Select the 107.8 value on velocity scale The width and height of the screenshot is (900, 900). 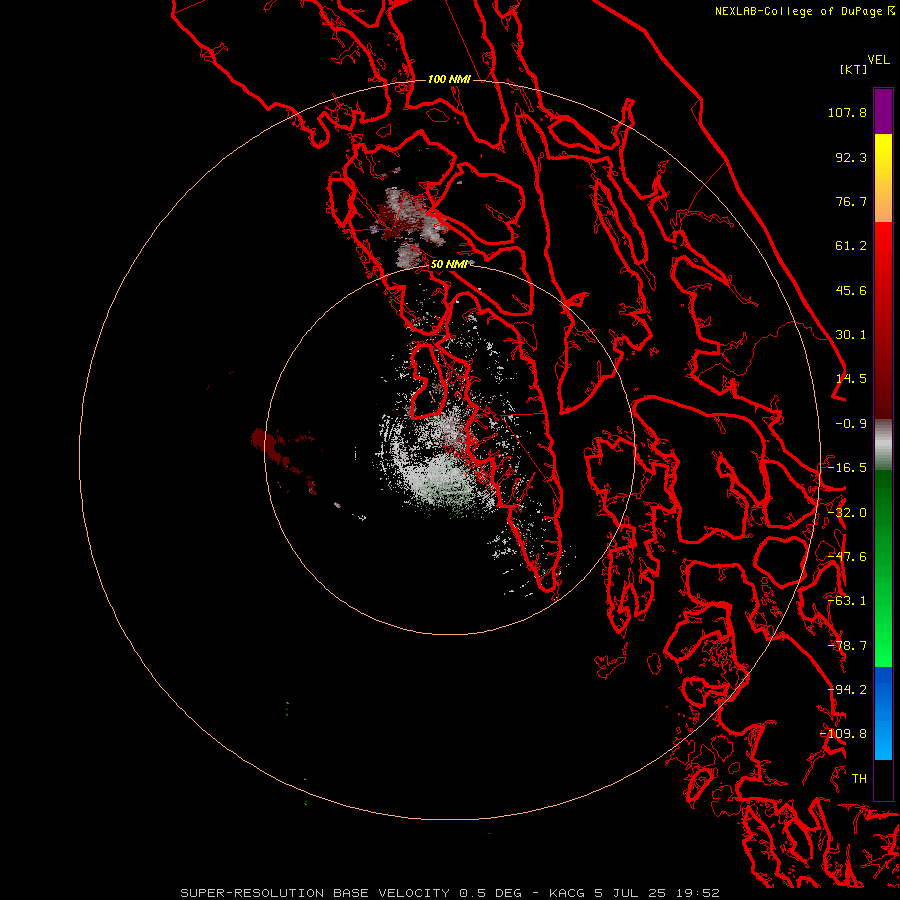(847, 112)
